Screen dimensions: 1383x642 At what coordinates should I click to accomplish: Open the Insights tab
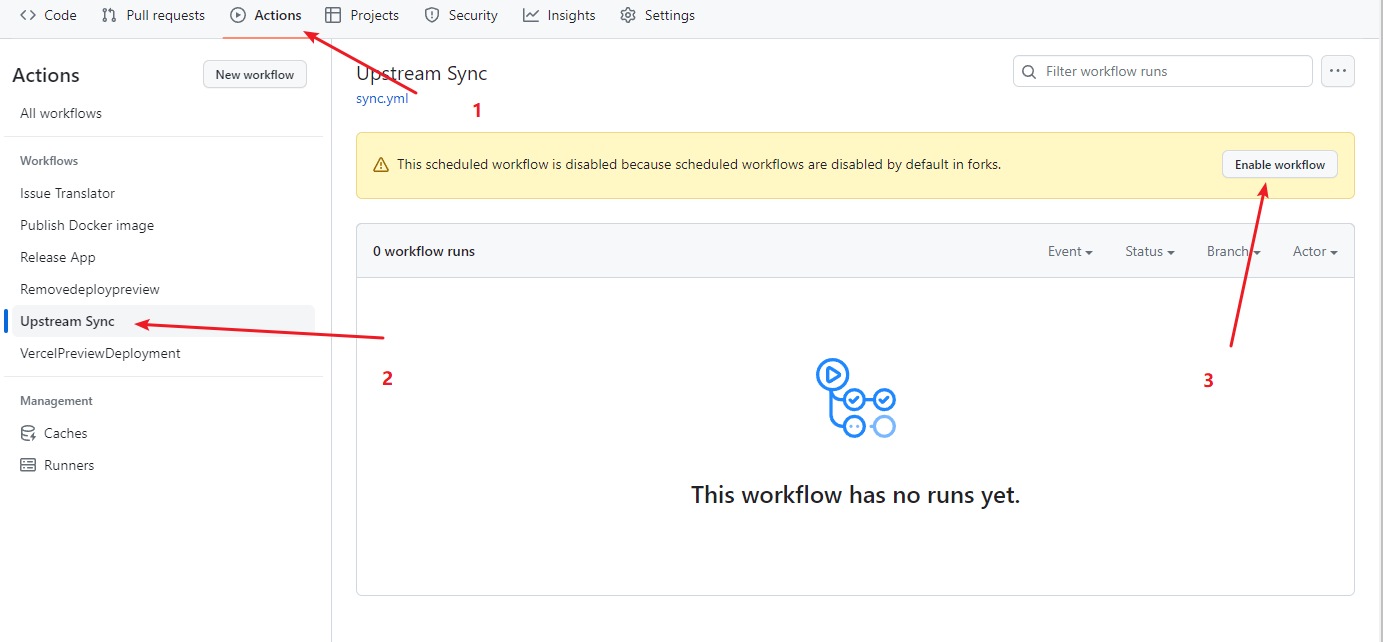(x=559, y=15)
